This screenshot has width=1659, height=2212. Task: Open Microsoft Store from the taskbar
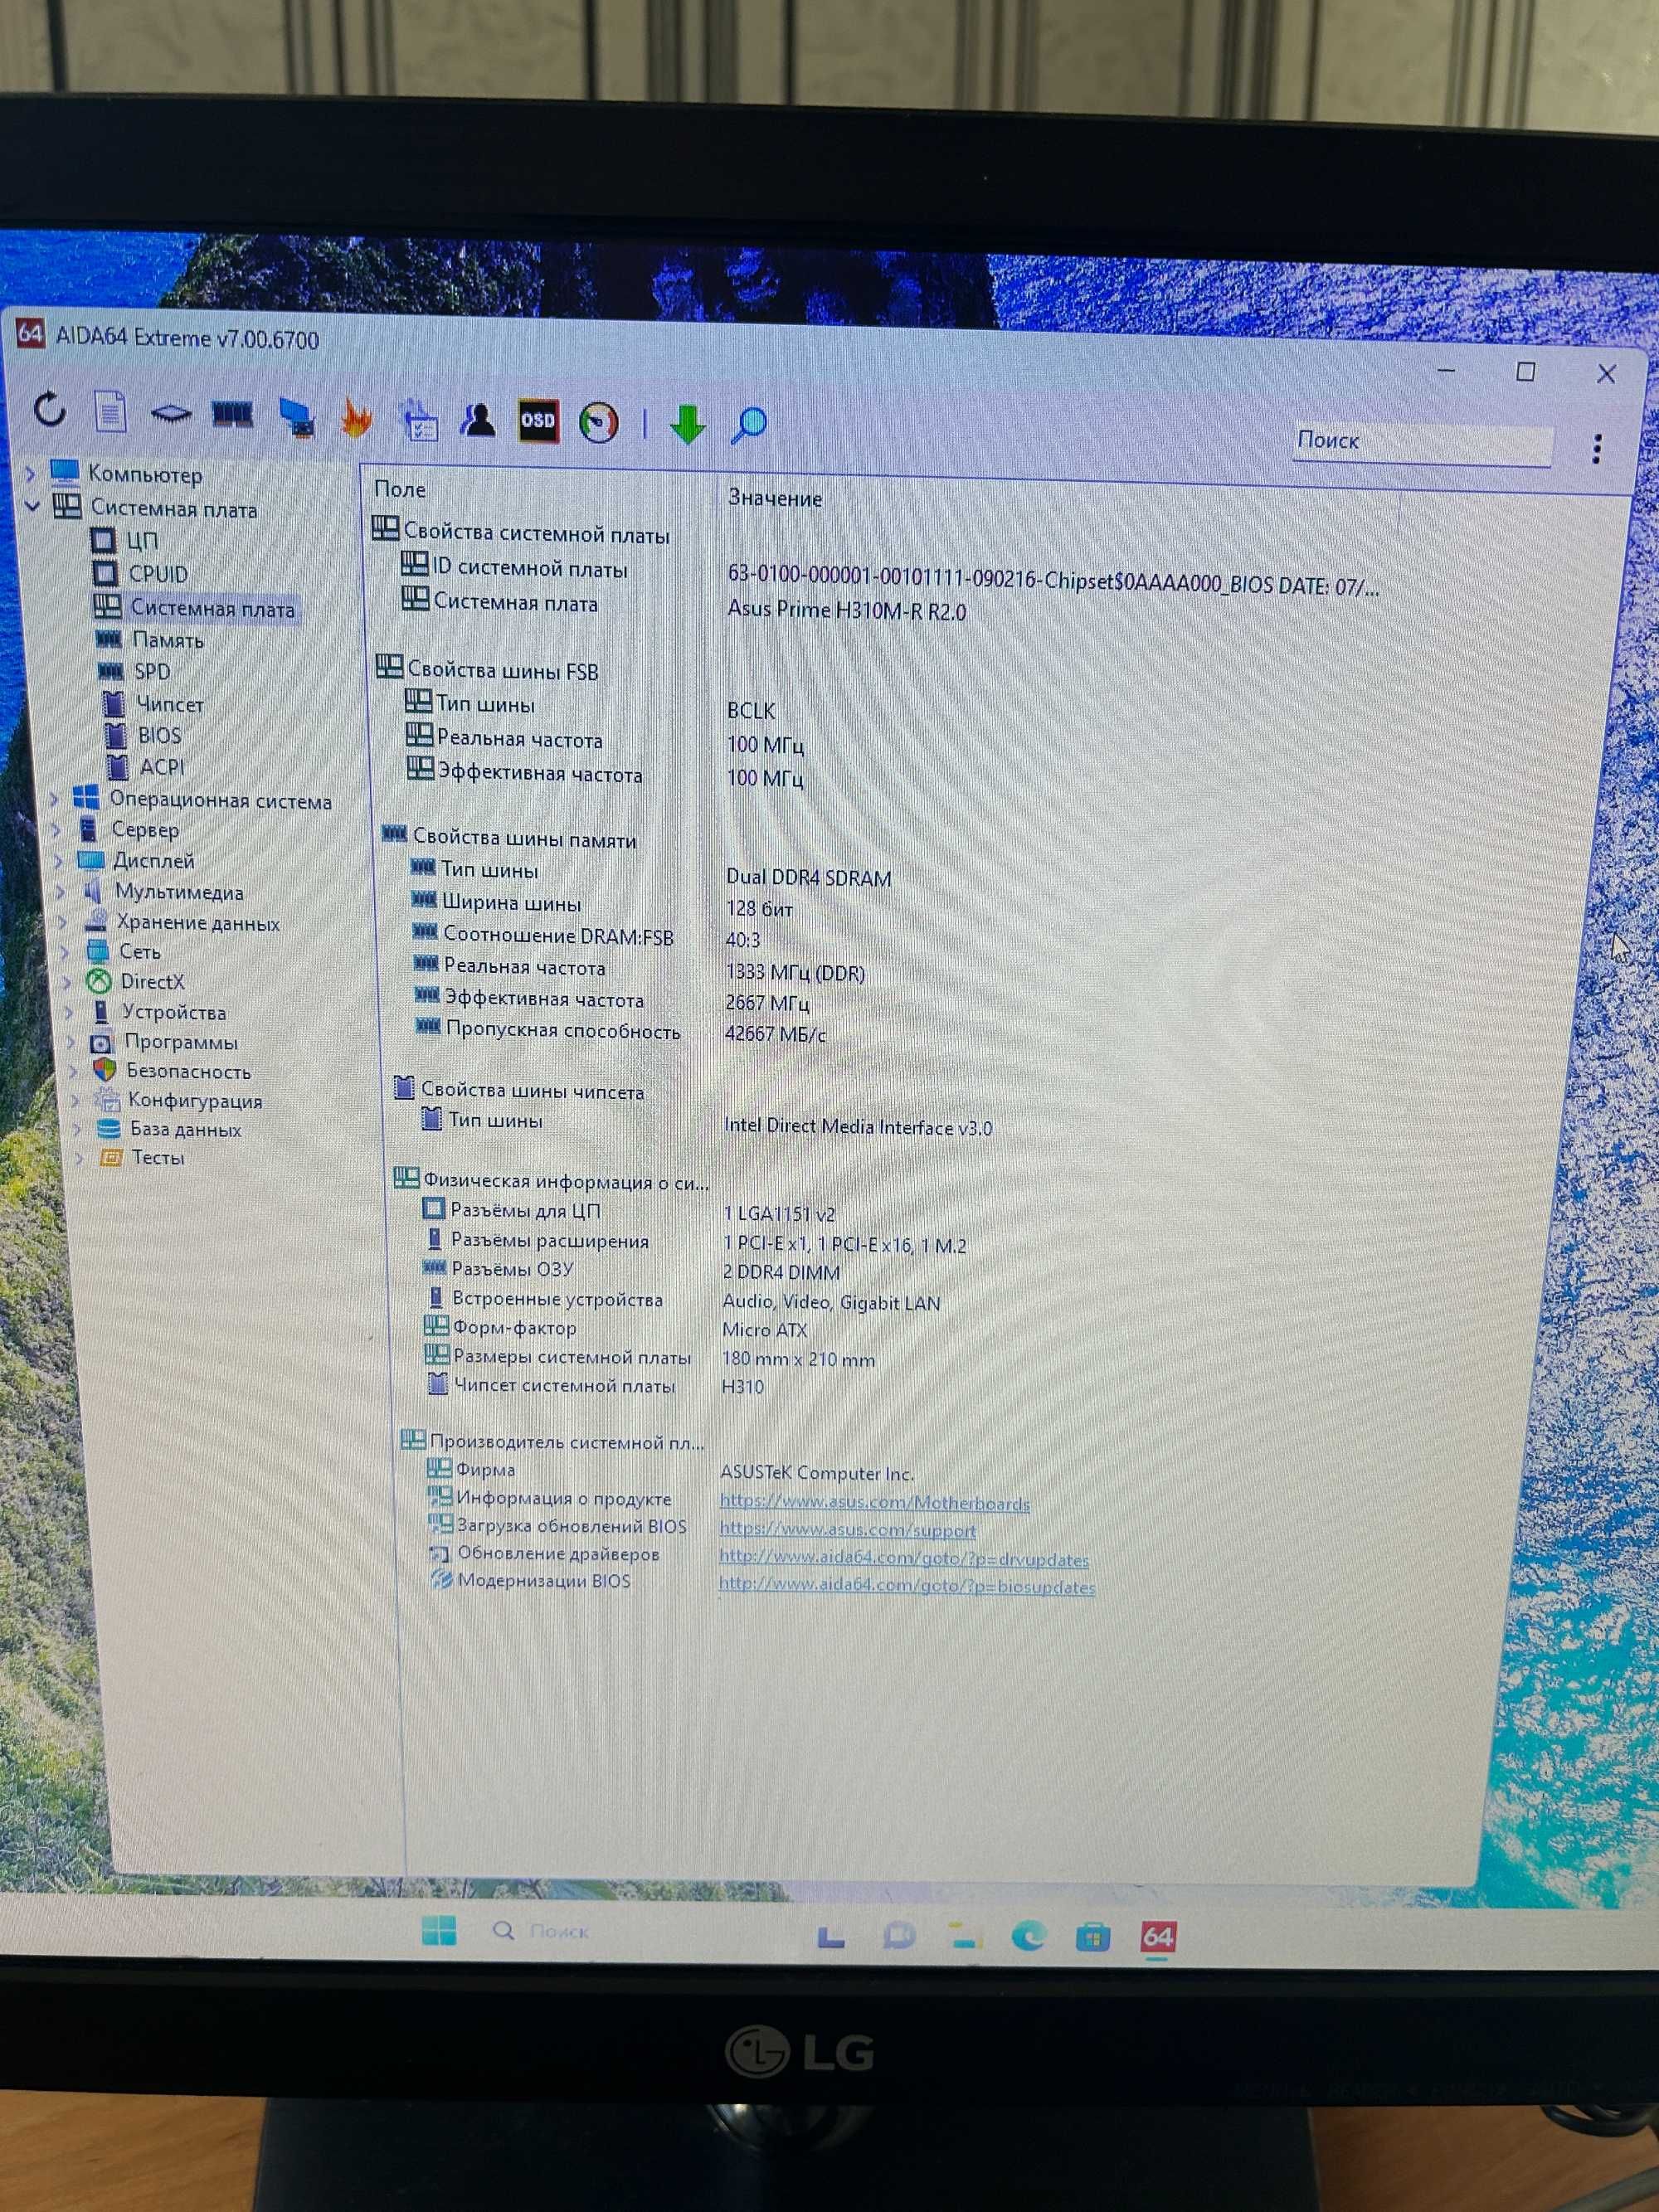(x=1092, y=1937)
